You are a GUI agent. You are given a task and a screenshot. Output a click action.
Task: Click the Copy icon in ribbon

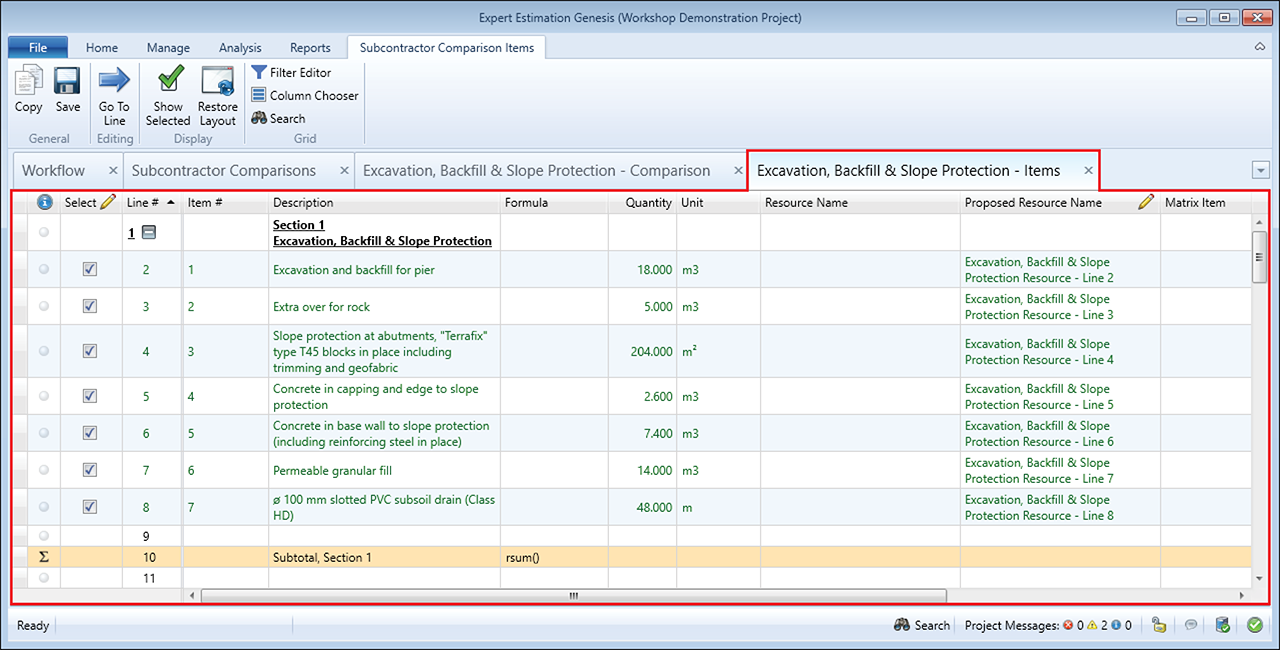[x=28, y=81]
